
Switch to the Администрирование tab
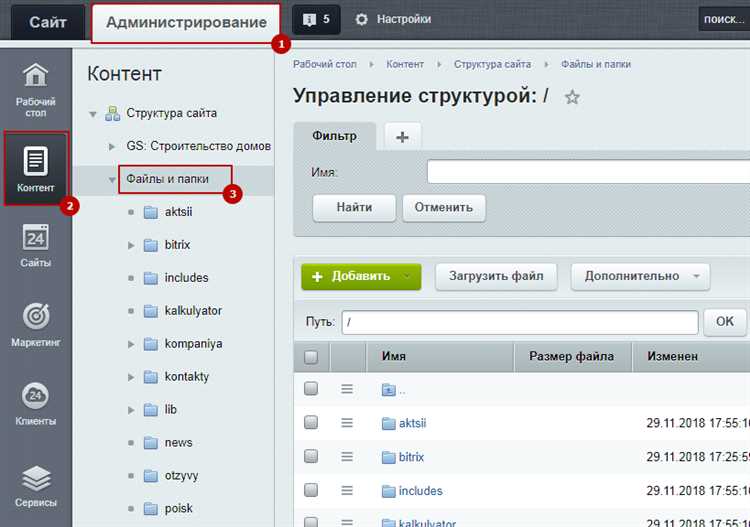tap(186, 22)
